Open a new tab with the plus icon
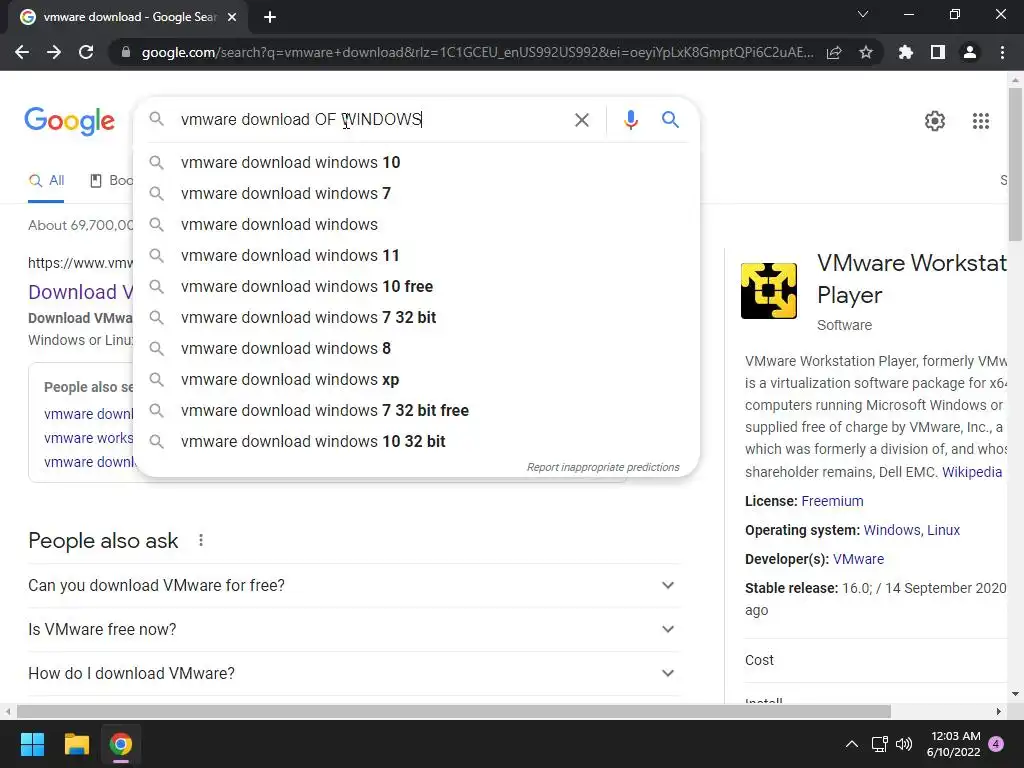 [270, 18]
